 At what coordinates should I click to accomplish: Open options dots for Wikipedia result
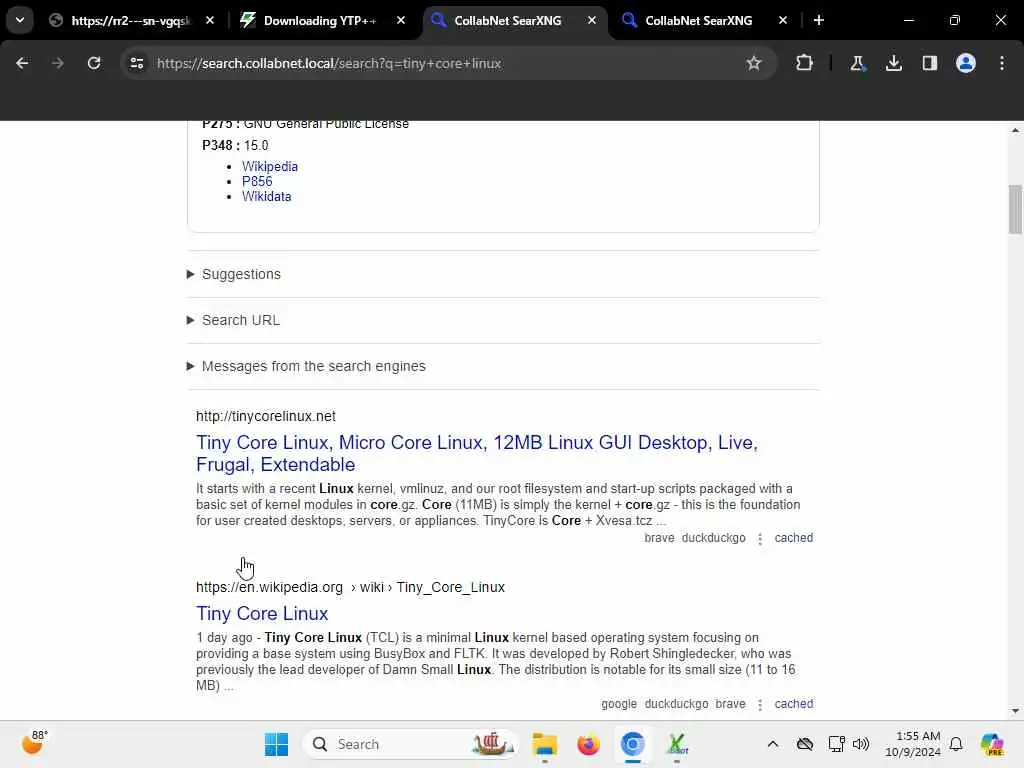tap(760, 705)
